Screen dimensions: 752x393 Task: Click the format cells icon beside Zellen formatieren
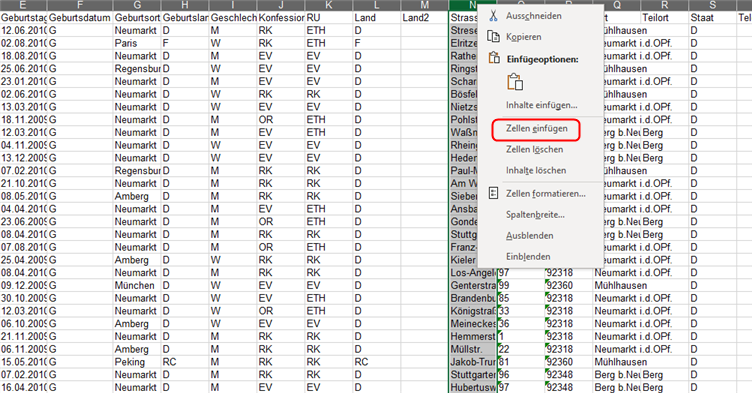(493, 193)
